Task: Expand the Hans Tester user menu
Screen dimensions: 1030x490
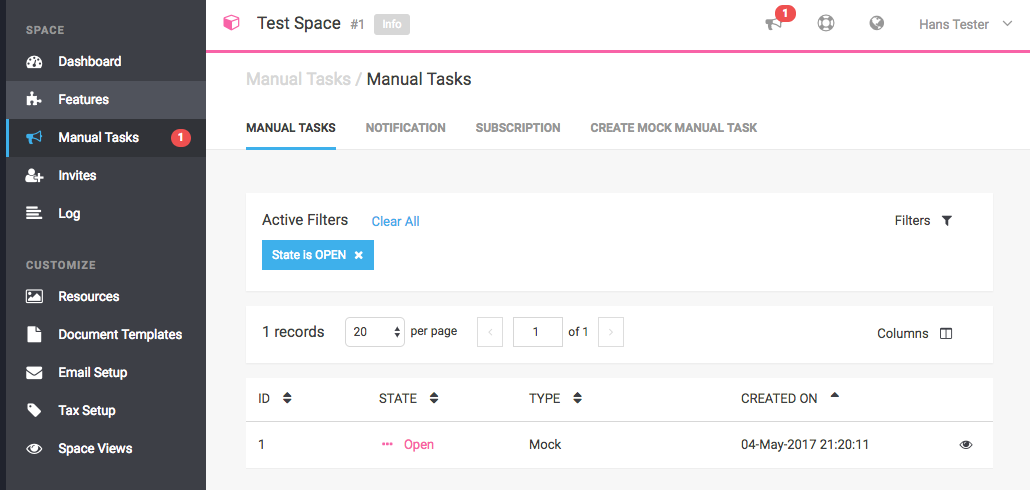Action: click(965, 24)
